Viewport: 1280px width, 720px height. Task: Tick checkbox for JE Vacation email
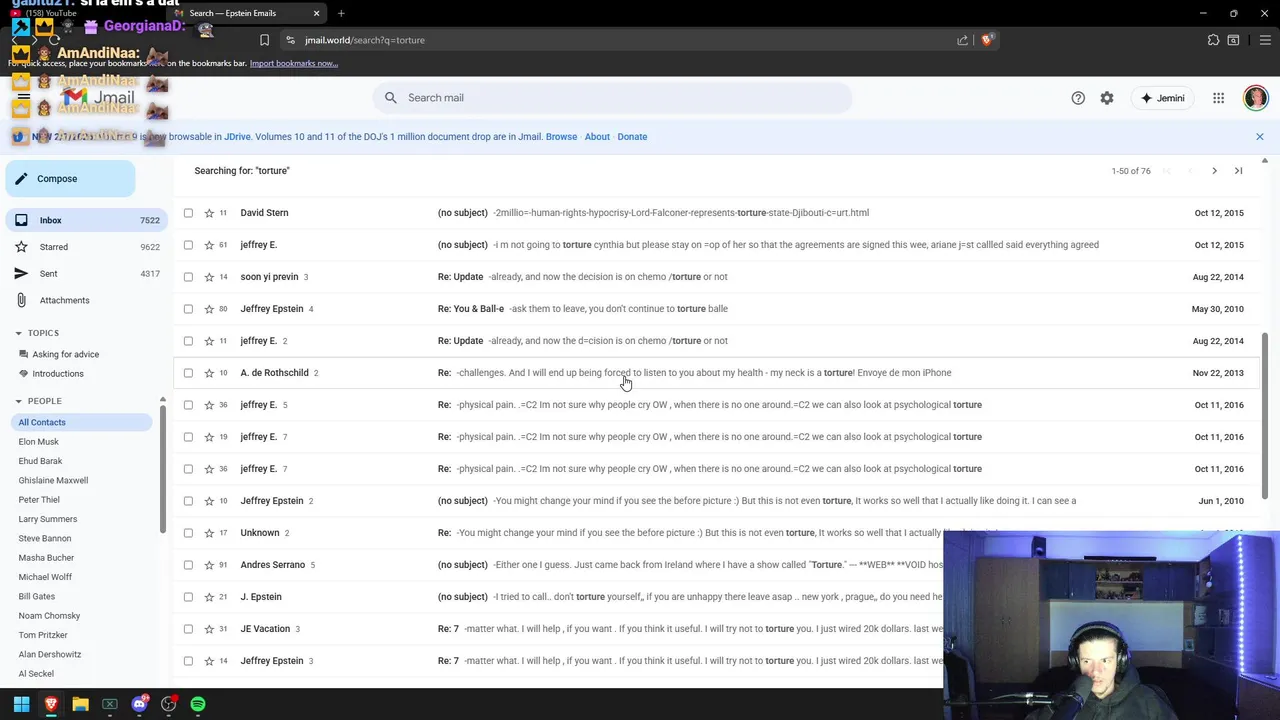[188, 629]
